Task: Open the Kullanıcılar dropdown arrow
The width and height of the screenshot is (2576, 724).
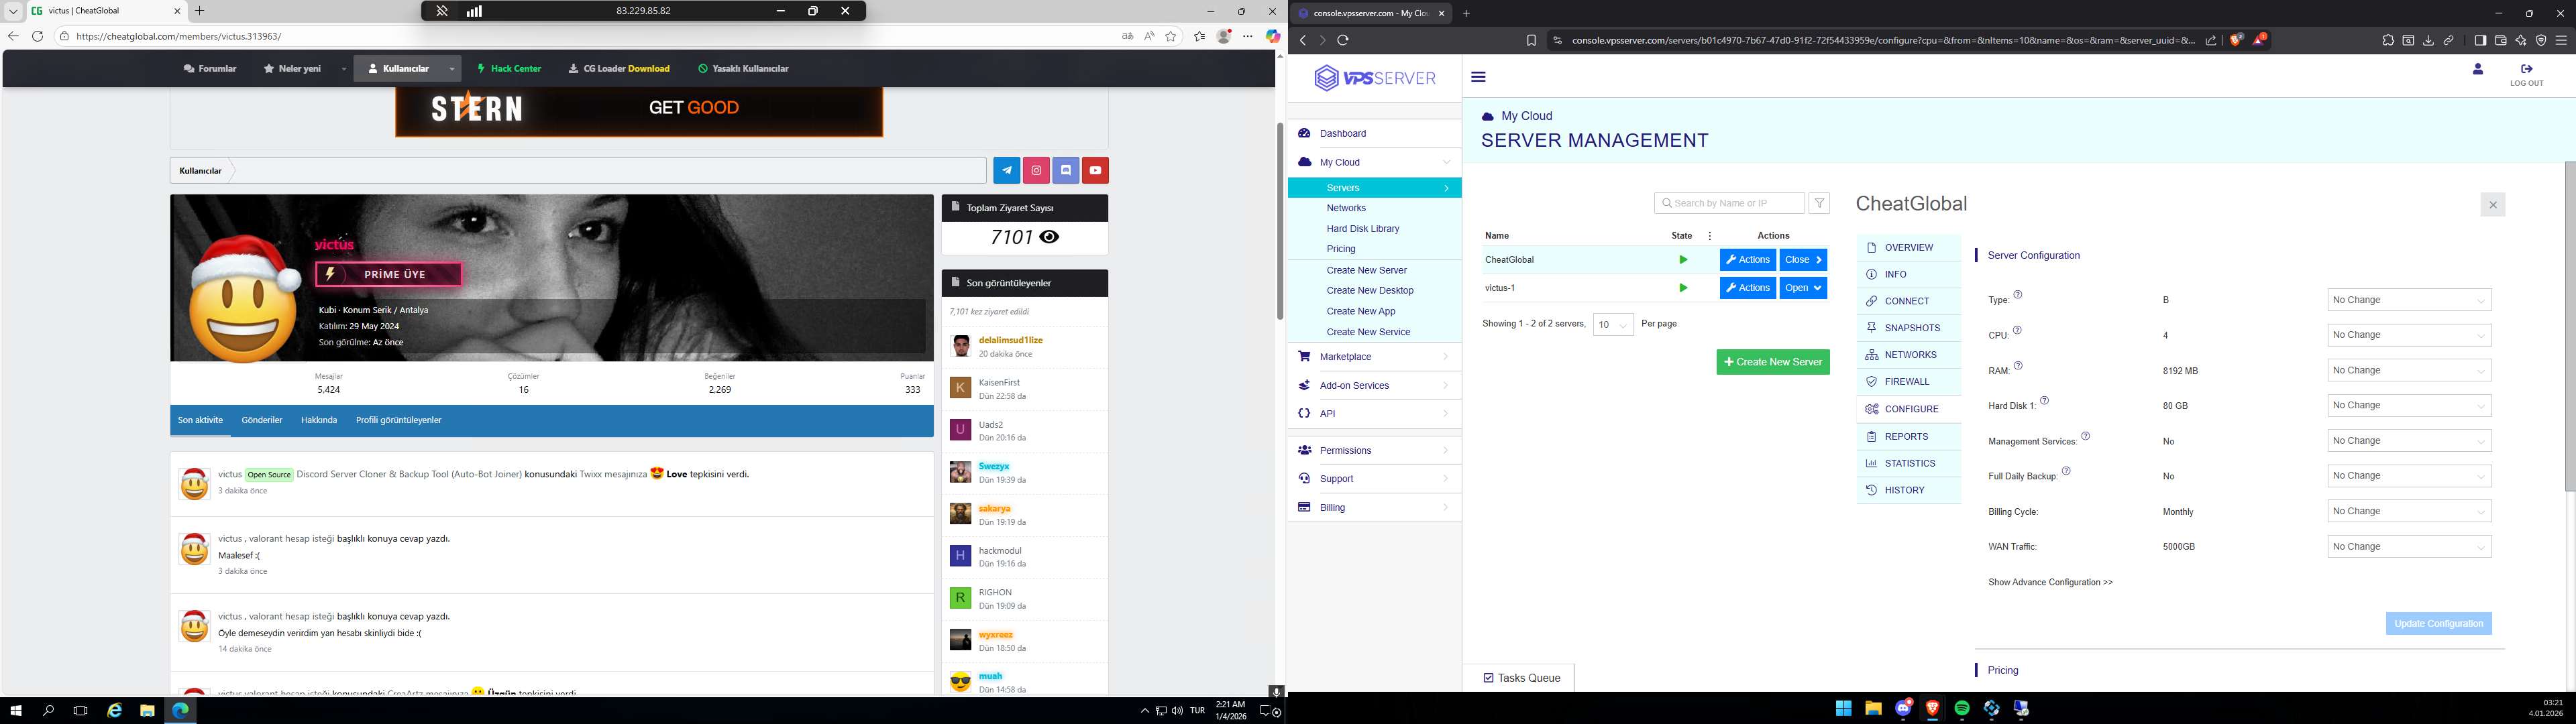Action: (452, 69)
